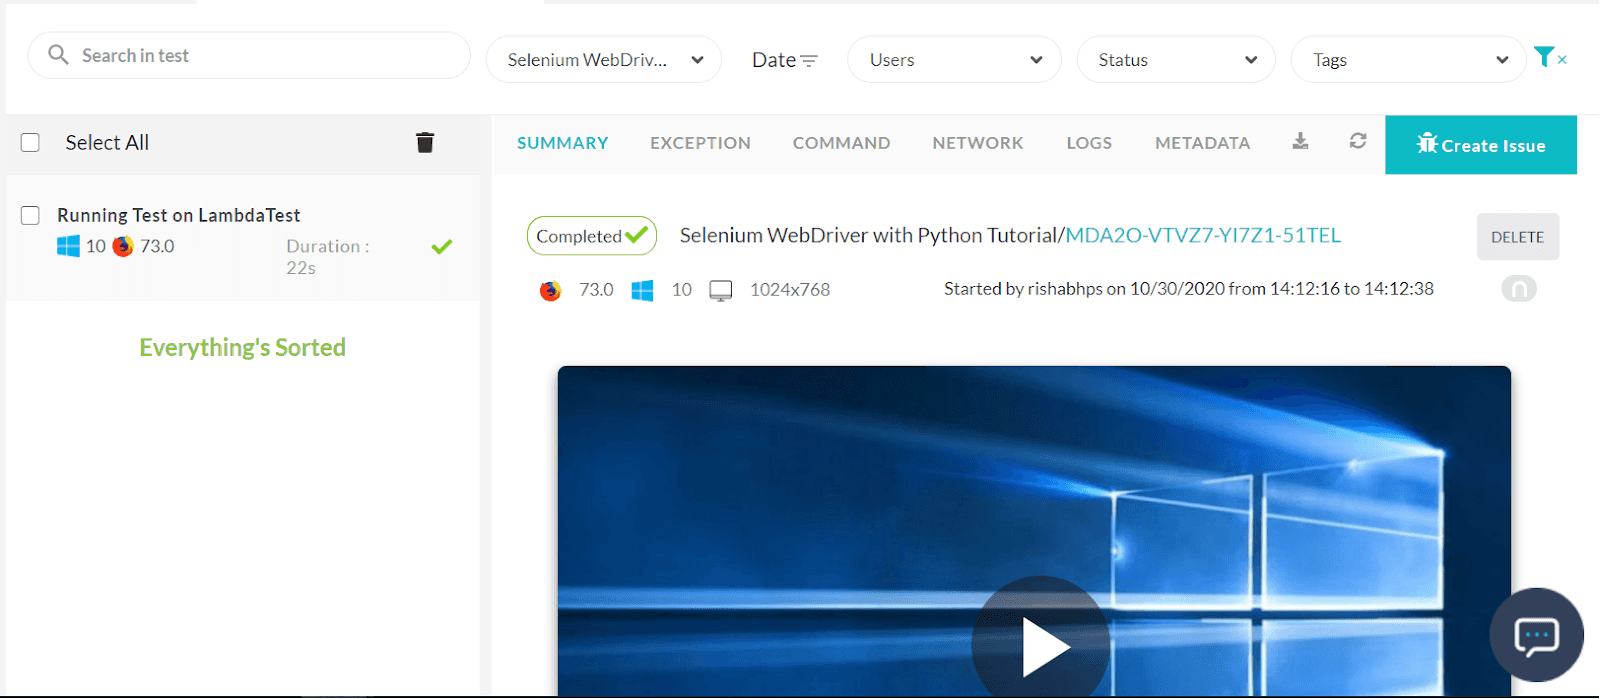Click the DELETE button

click(1518, 237)
